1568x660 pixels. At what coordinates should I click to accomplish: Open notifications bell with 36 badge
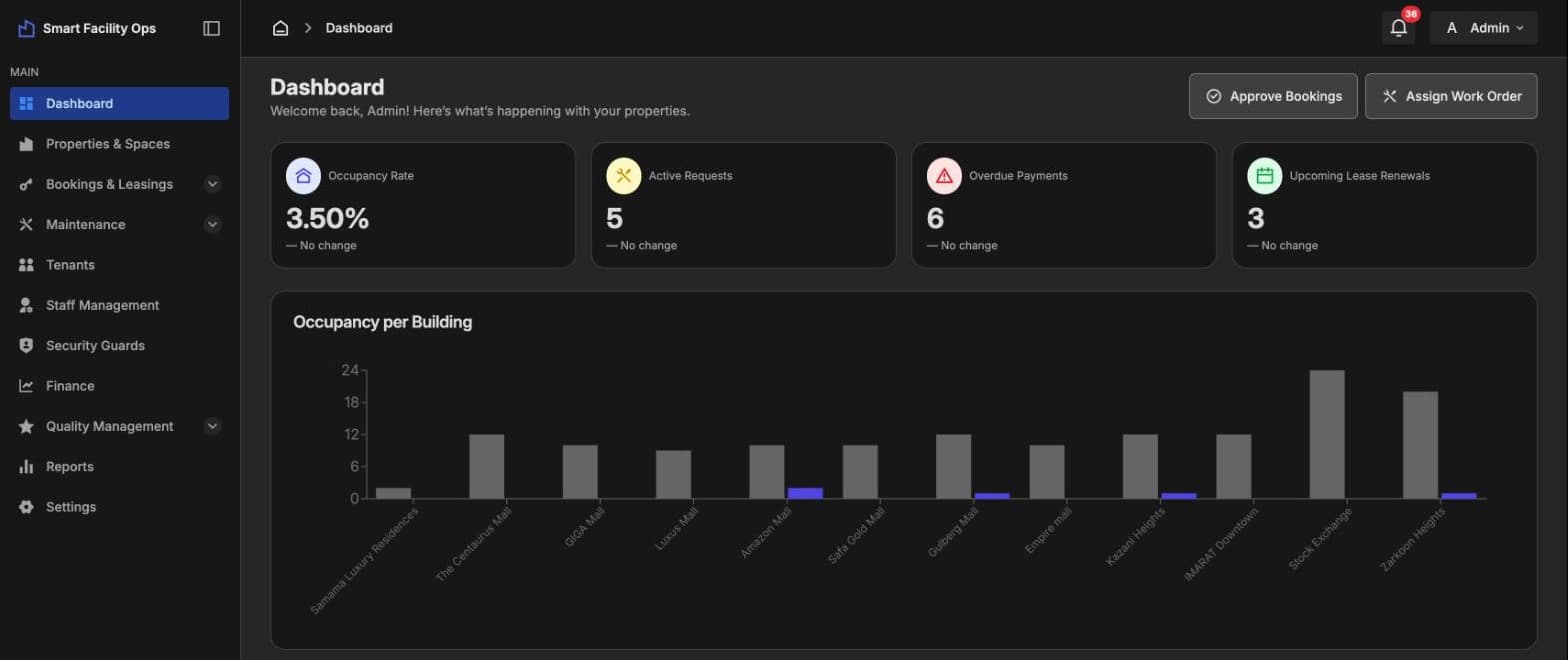(x=1399, y=28)
